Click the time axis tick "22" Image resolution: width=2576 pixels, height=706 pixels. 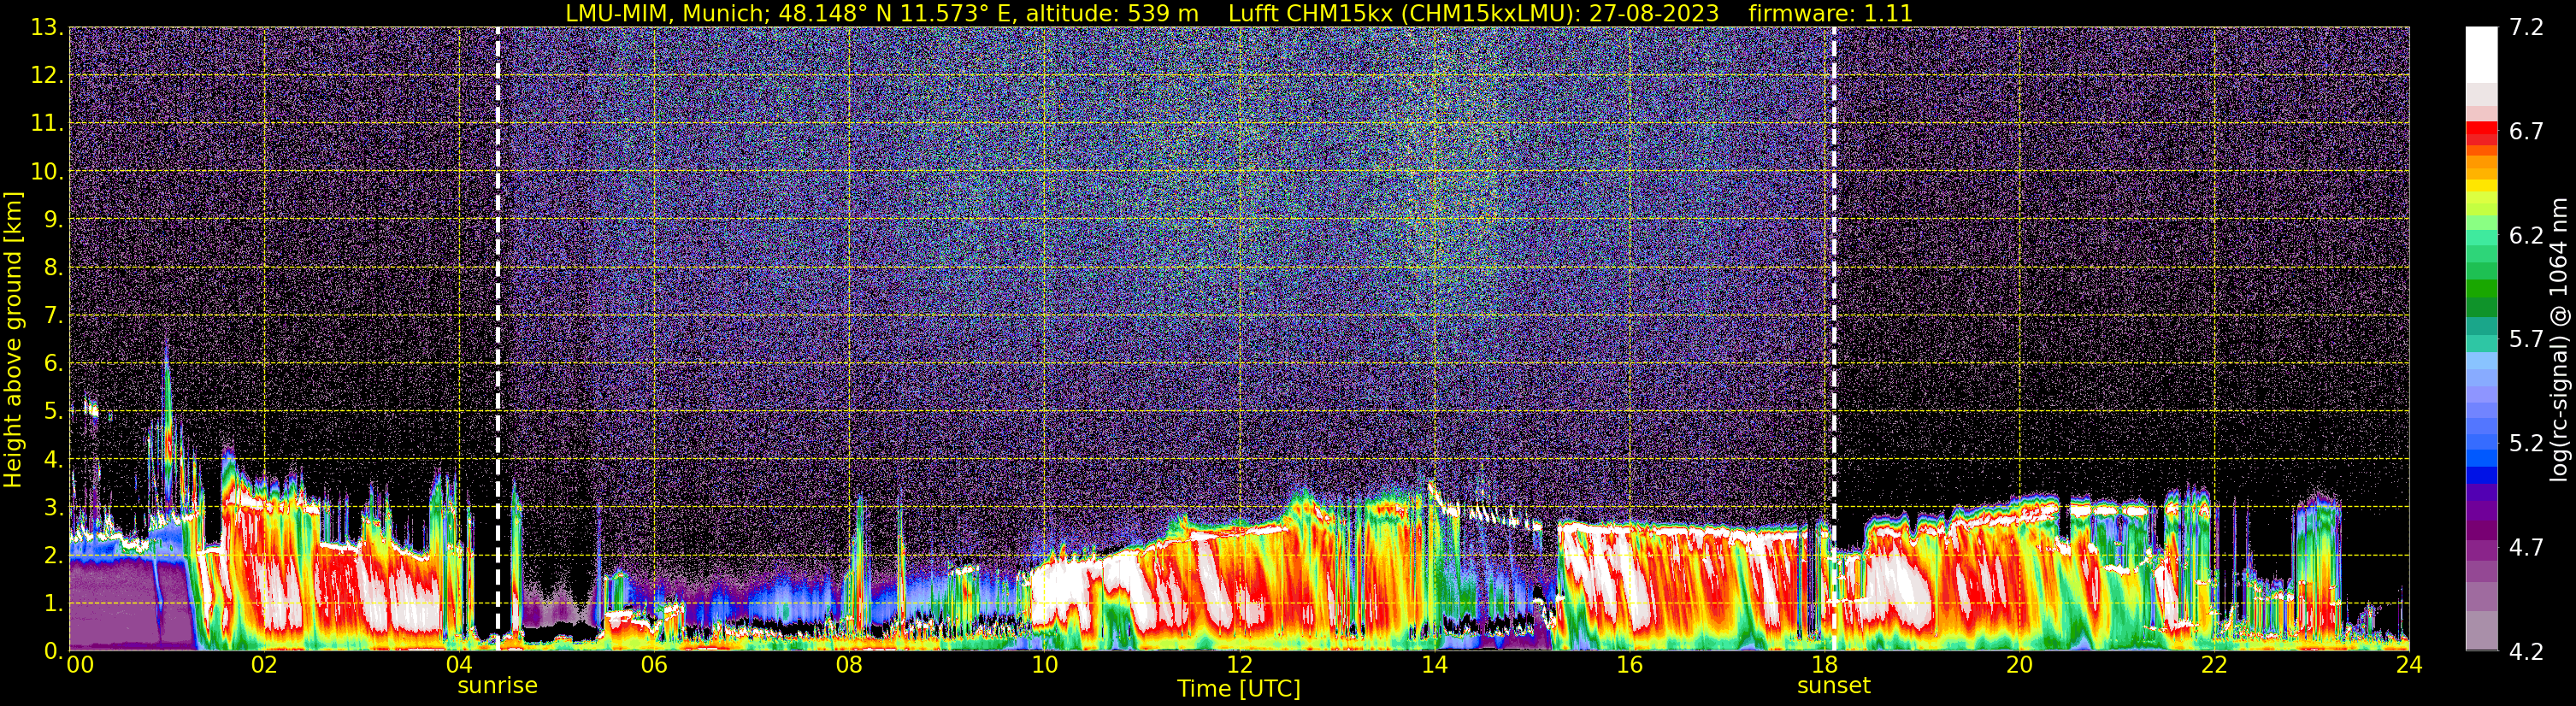(2214, 666)
